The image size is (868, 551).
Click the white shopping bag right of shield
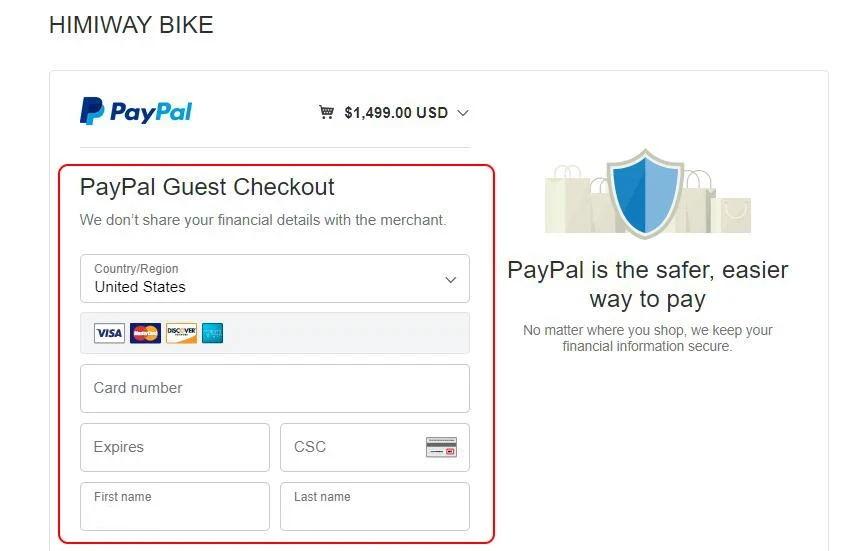tap(733, 212)
